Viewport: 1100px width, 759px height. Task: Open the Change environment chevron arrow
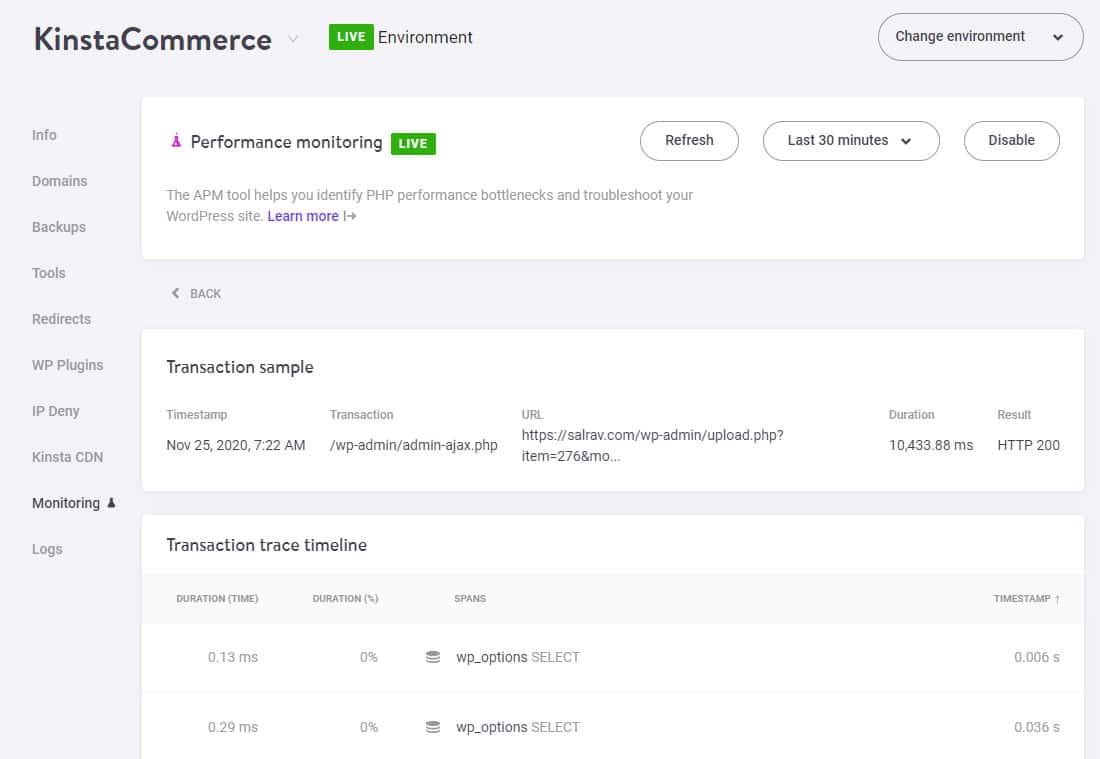tap(1057, 36)
